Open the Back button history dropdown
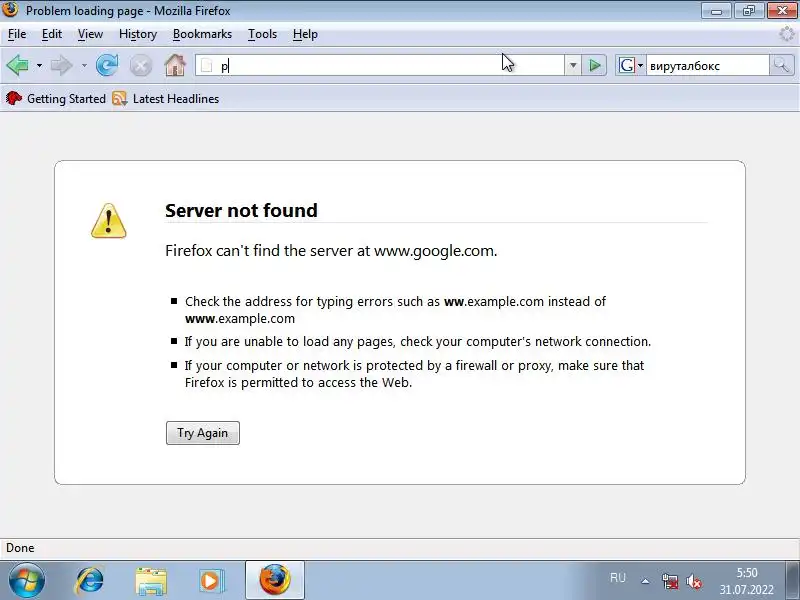This screenshot has width=800, height=600. tap(39, 65)
